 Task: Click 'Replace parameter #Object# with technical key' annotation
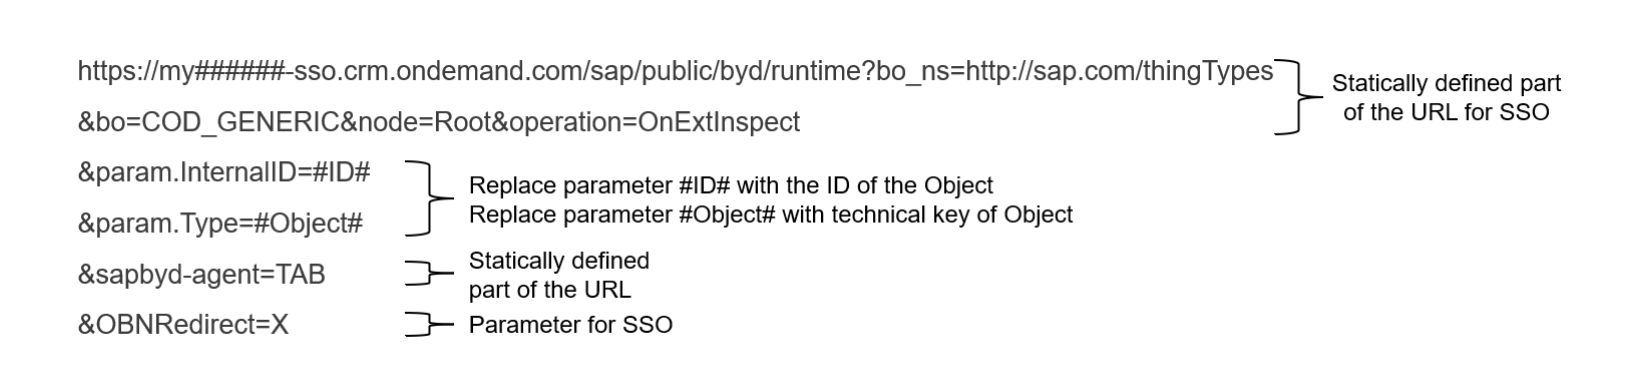coord(770,215)
